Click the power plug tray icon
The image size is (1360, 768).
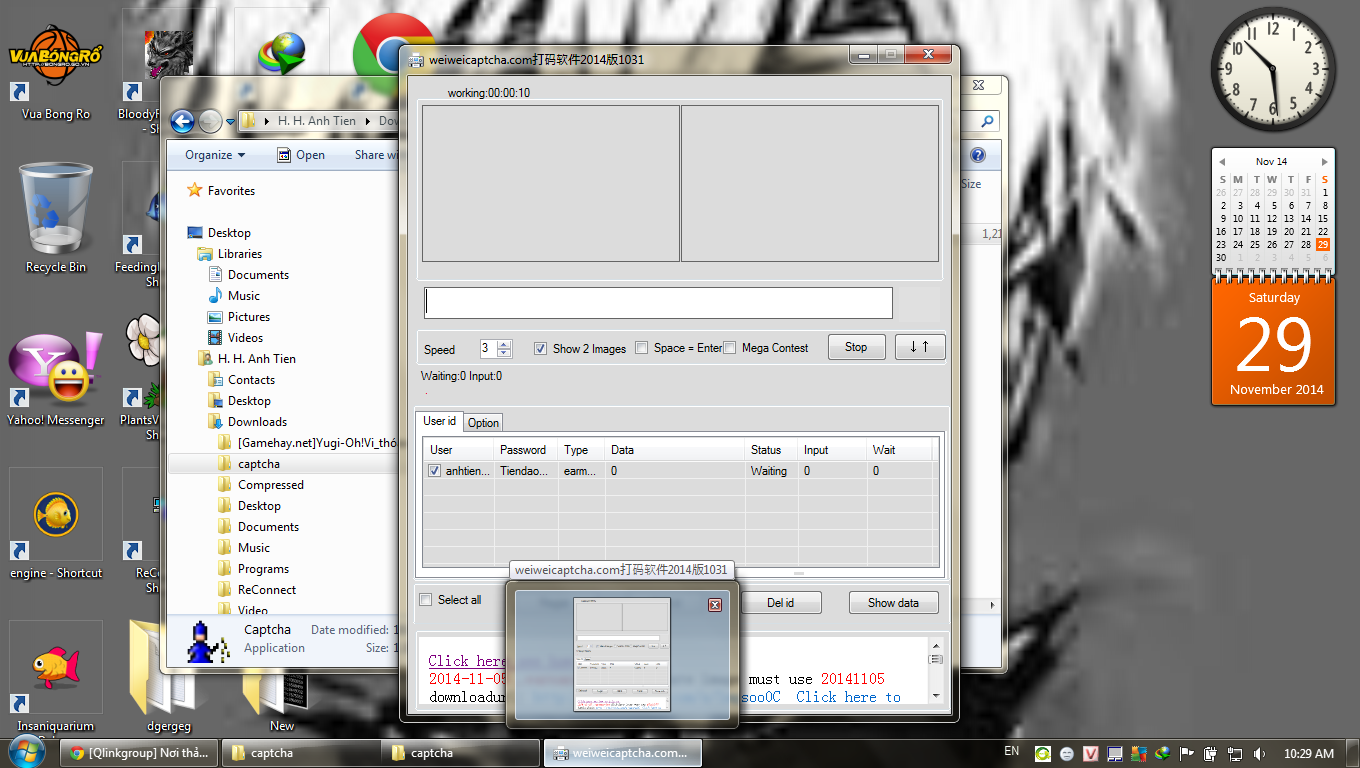tap(1211, 753)
